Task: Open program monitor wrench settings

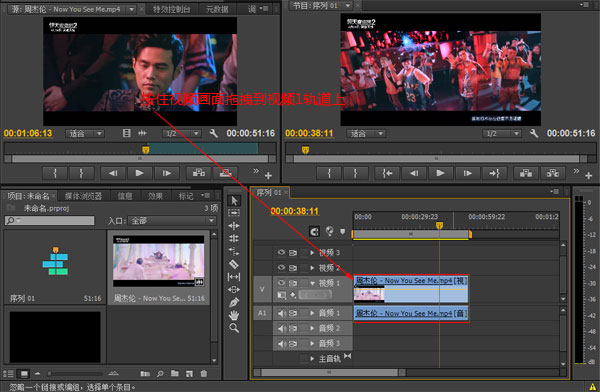Action: click(x=534, y=133)
